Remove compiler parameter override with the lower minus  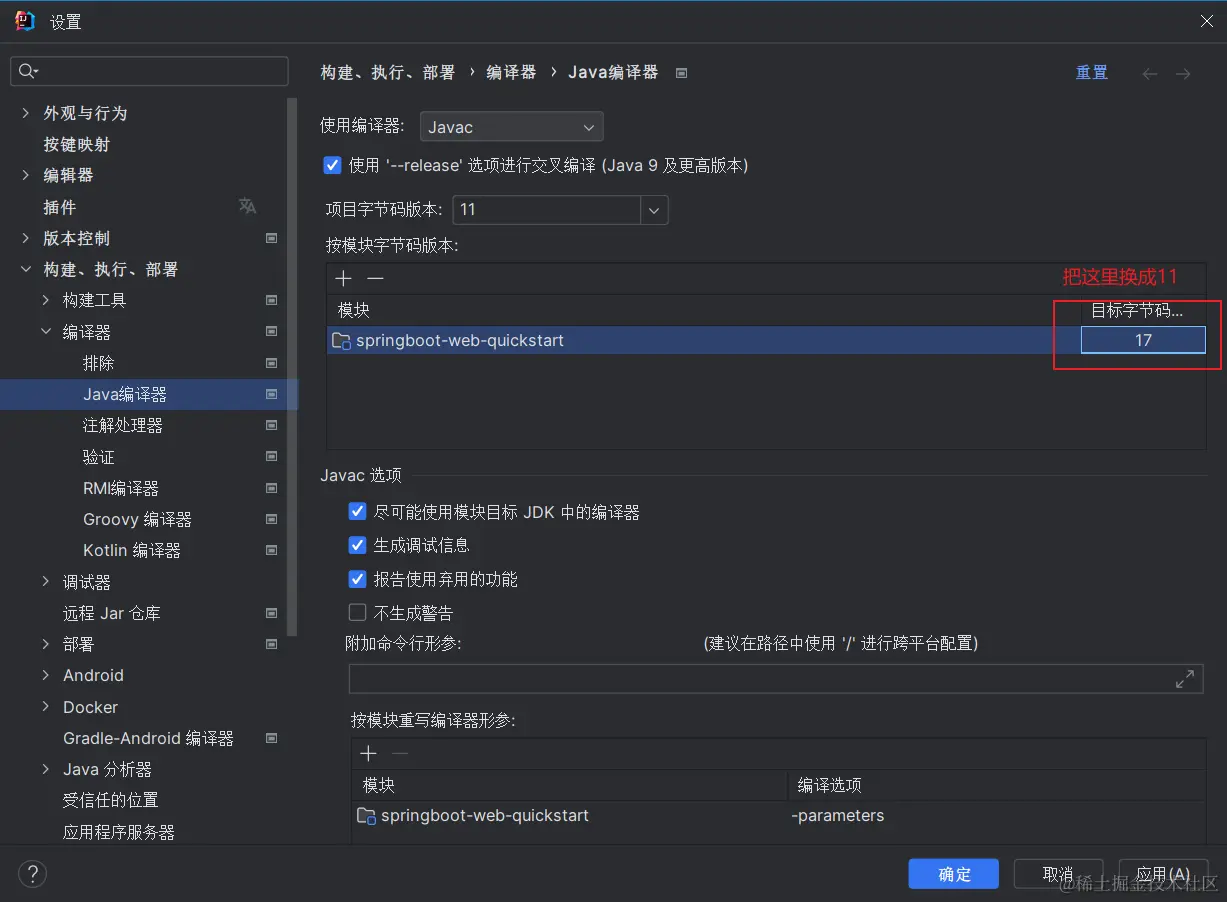click(x=400, y=753)
